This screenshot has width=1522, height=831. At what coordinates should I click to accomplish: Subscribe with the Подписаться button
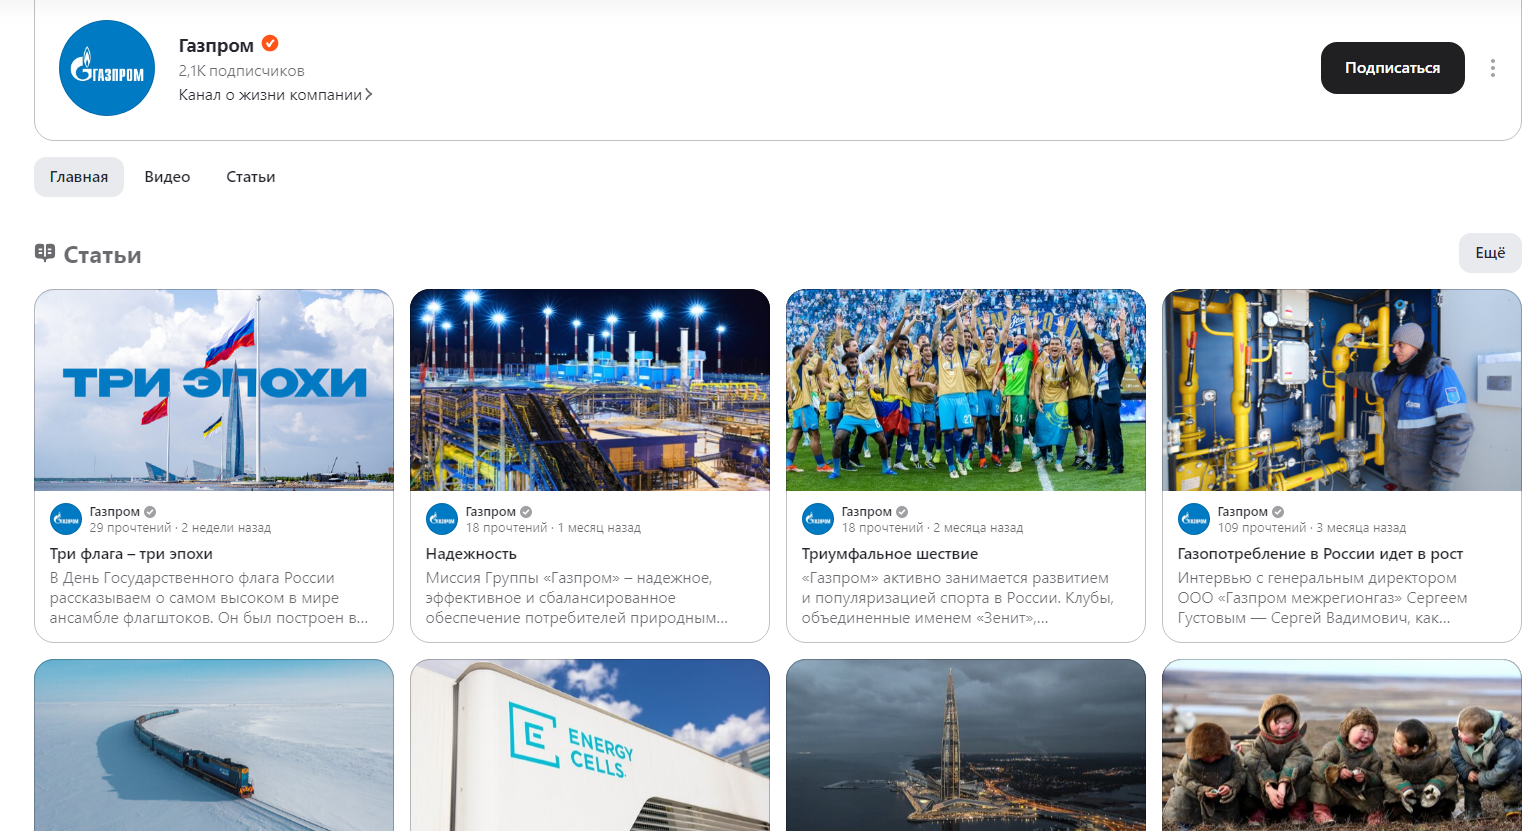point(1392,68)
